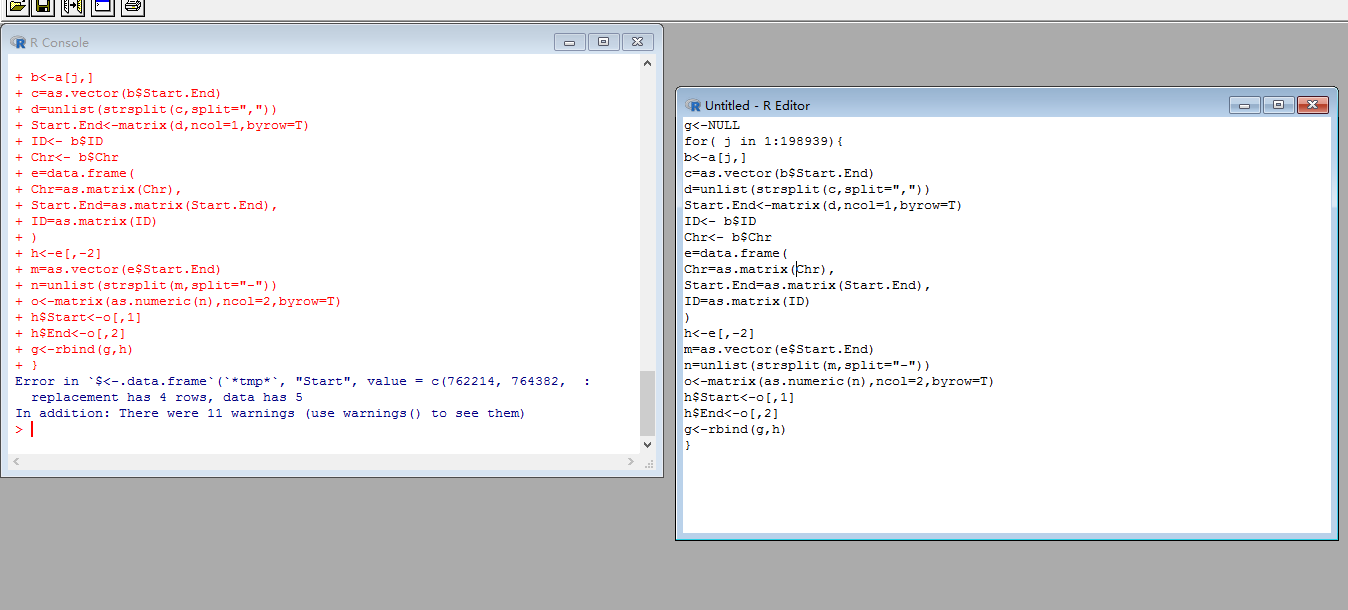Image resolution: width=1348 pixels, height=610 pixels.
Task: Click '+ ID=as.matrix(ID)' in R Console
Action: pos(86,221)
